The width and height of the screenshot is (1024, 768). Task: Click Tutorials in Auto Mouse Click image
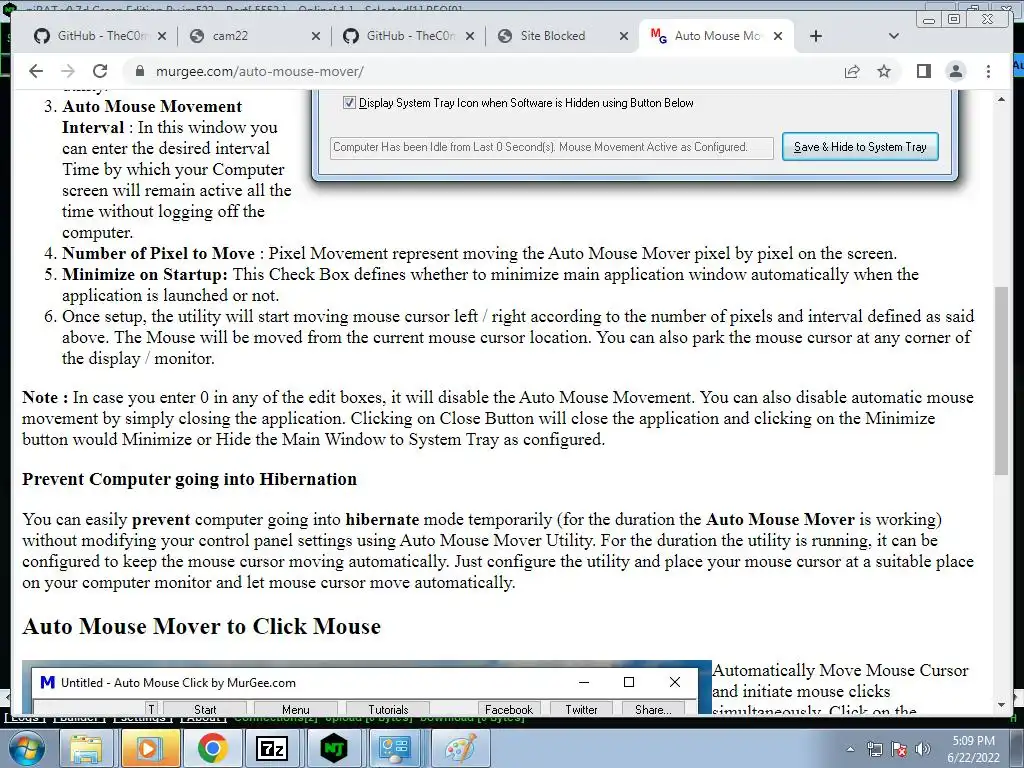[x=388, y=709]
